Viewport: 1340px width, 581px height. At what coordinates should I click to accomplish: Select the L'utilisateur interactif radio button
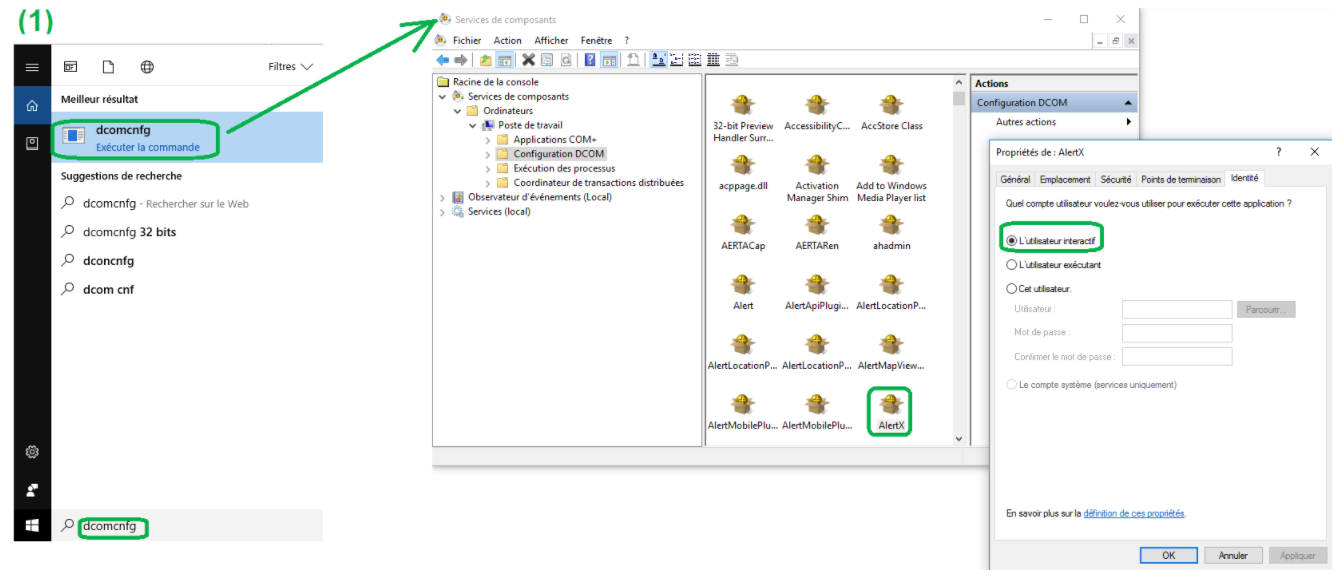tap(1011, 242)
